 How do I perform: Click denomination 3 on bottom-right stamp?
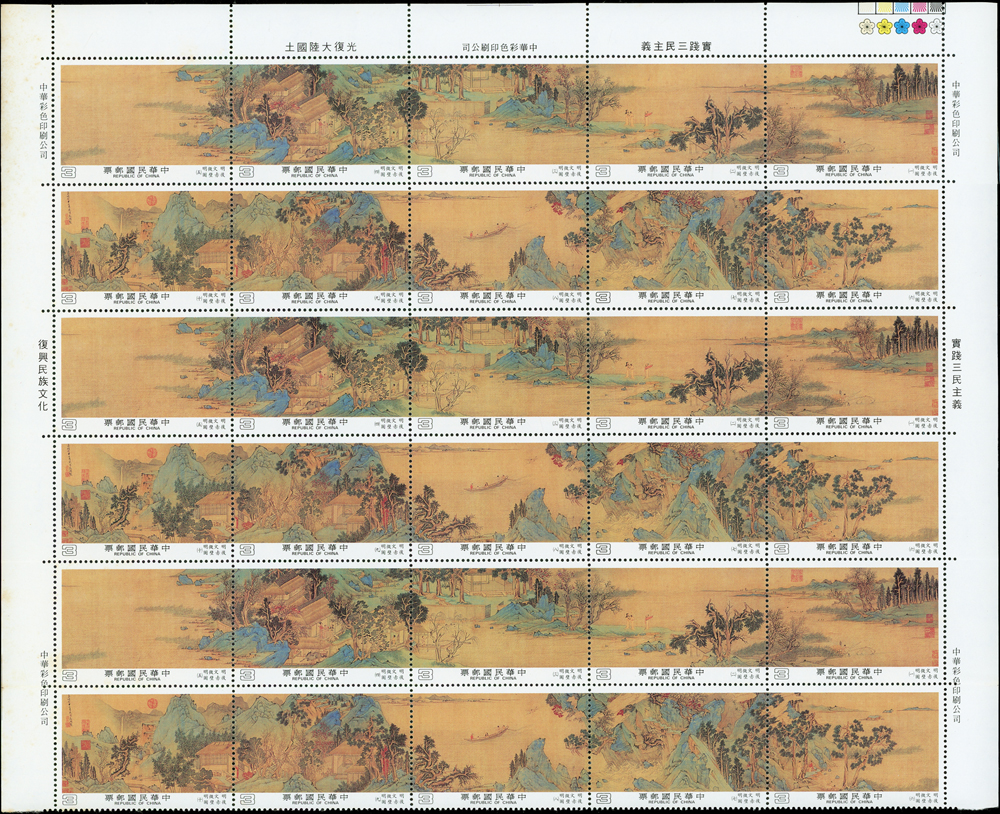point(781,799)
